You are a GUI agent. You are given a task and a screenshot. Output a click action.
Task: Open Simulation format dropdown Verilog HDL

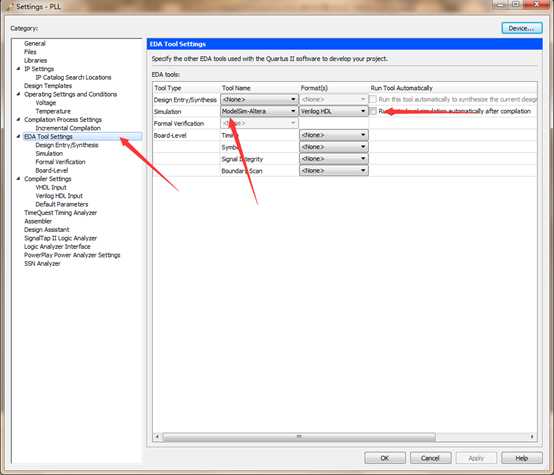coord(334,111)
